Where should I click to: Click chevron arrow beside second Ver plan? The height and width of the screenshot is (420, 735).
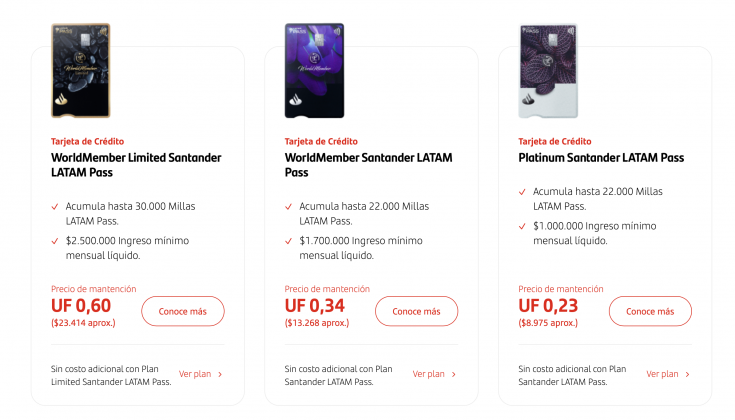click(453, 375)
